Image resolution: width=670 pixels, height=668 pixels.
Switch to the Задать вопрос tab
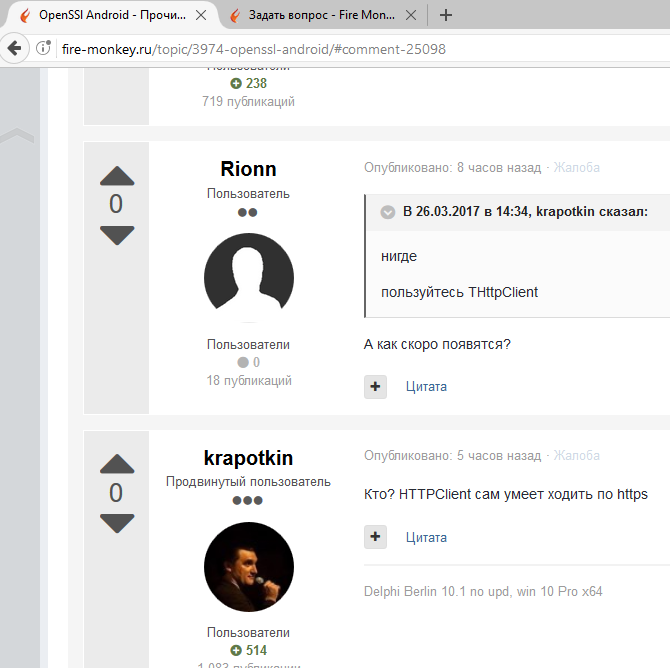pos(321,15)
